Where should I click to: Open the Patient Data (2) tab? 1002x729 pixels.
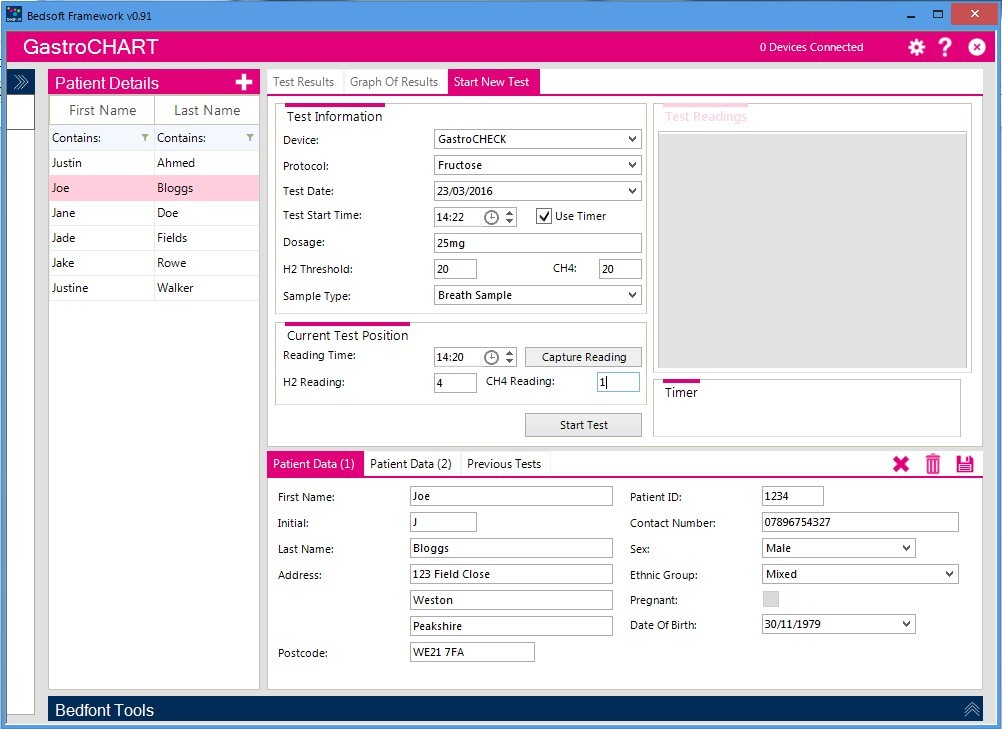pos(411,464)
